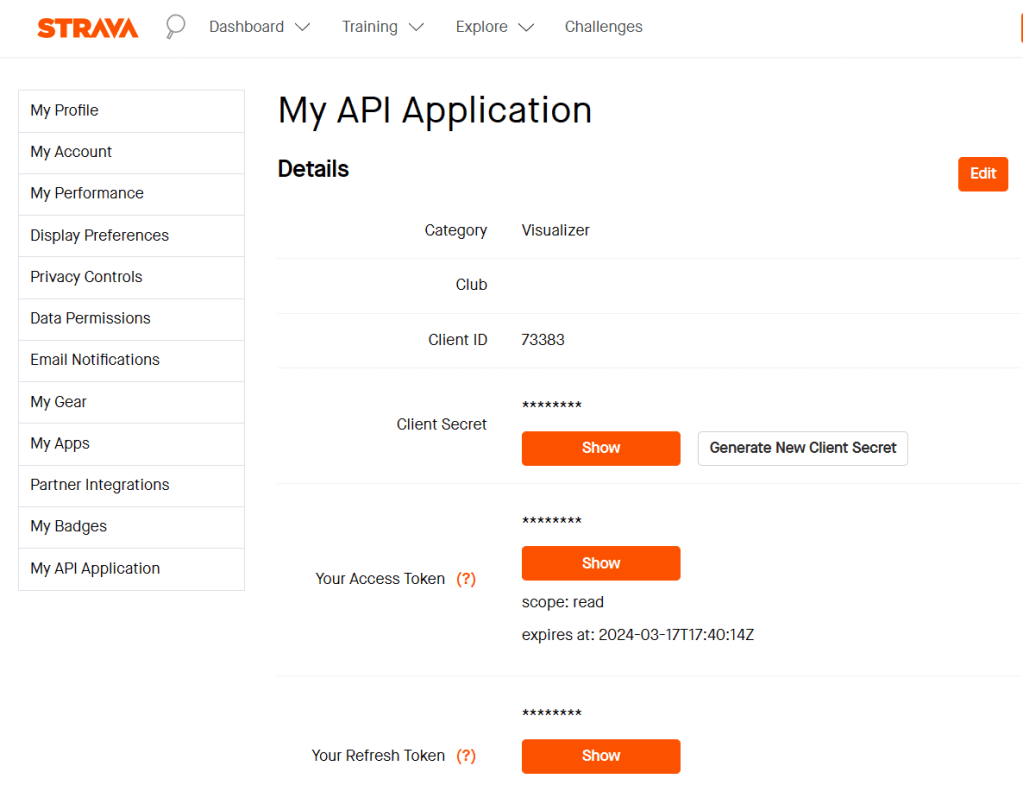Reveal the Access Token with Show
This screenshot has height=785, width=1023.
pos(600,563)
